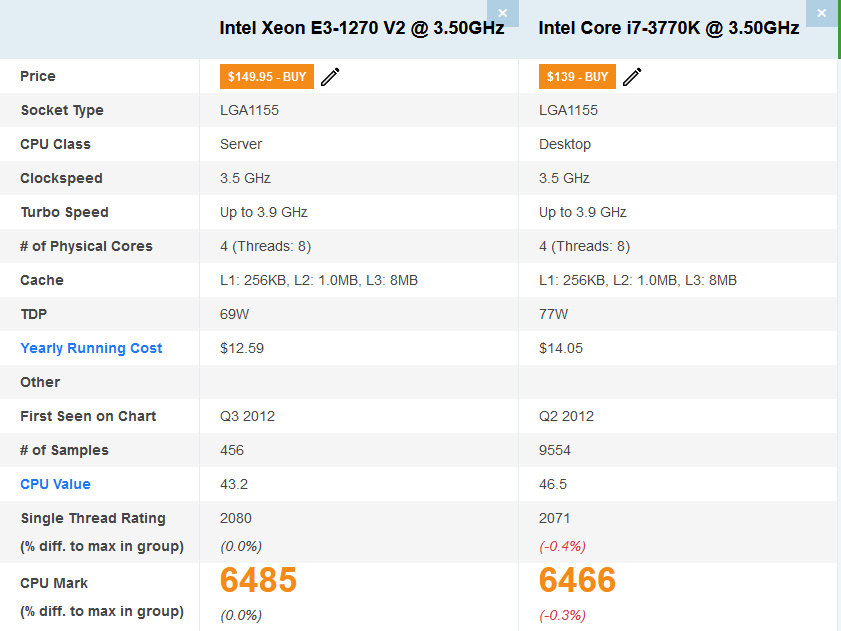Viewport: 841px width, 631px height.
Task: Click the i7 Single Thread Rating 2071
Action: [555, 518]
